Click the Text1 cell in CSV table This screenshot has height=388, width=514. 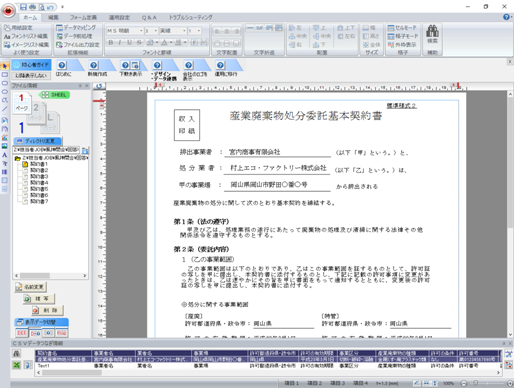(63, 366)
